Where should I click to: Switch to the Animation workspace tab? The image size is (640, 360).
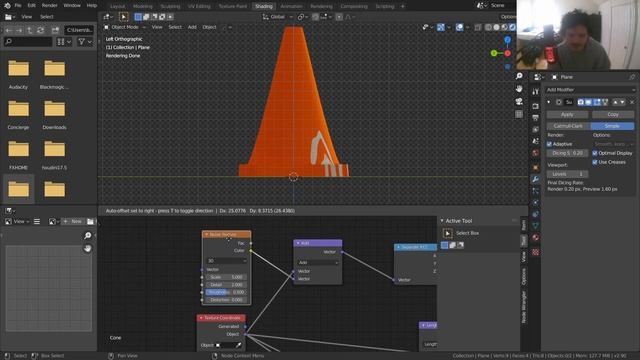pos(291,7)
